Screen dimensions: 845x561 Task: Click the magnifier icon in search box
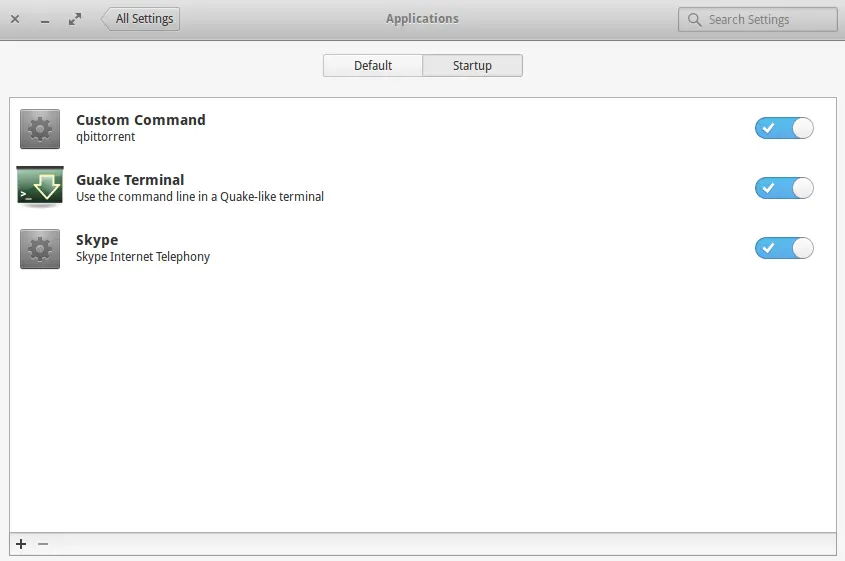[695, 19]
